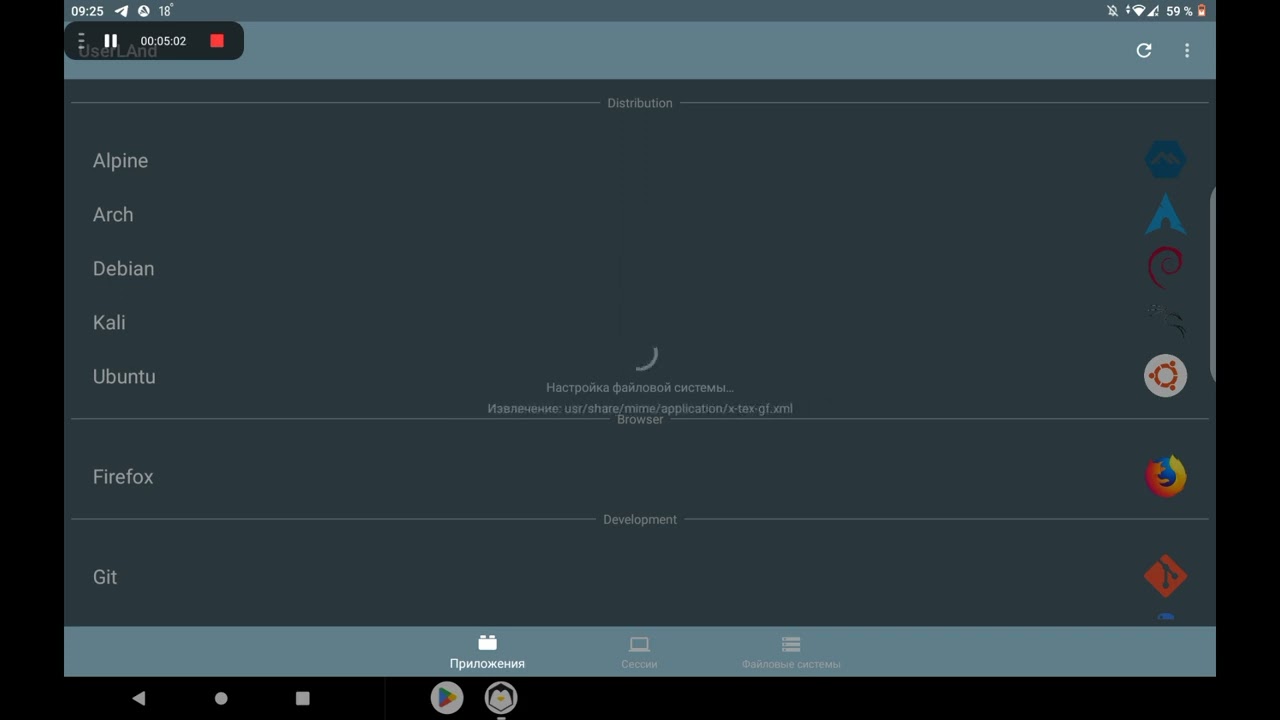Go back with the Android back button

point(138,698)
